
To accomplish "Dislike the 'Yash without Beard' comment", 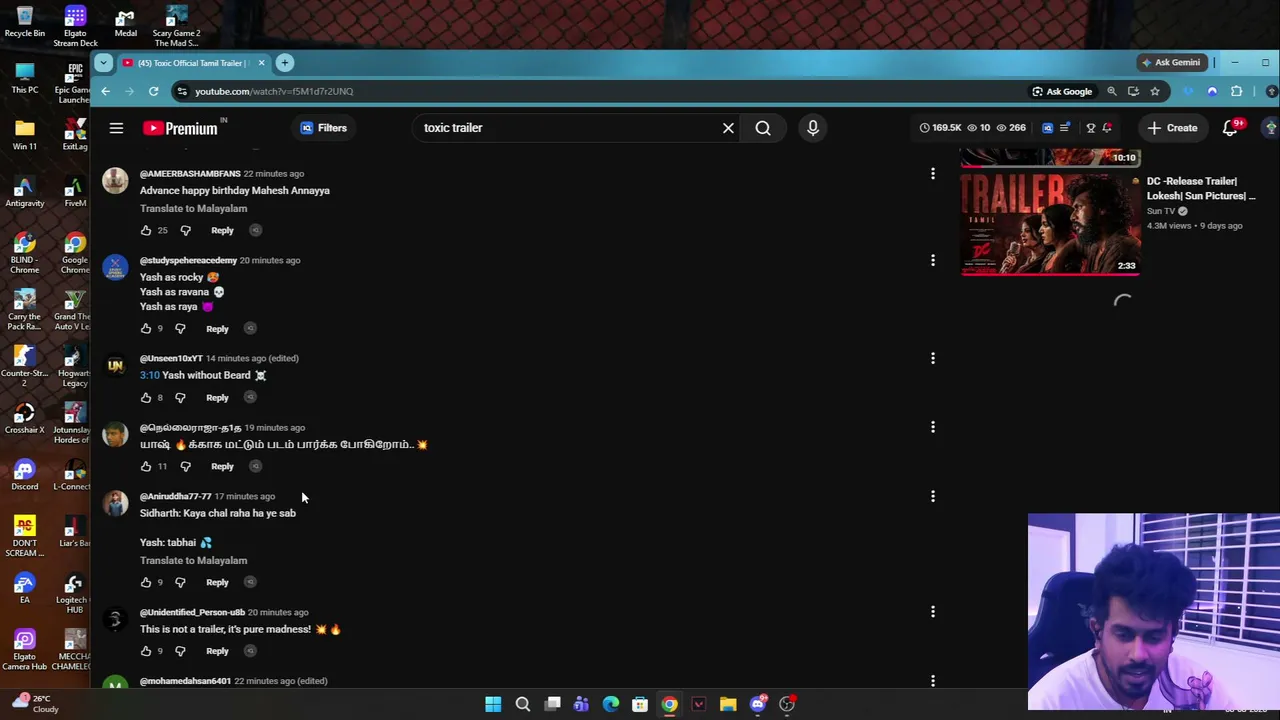I will tap(180, 397).
